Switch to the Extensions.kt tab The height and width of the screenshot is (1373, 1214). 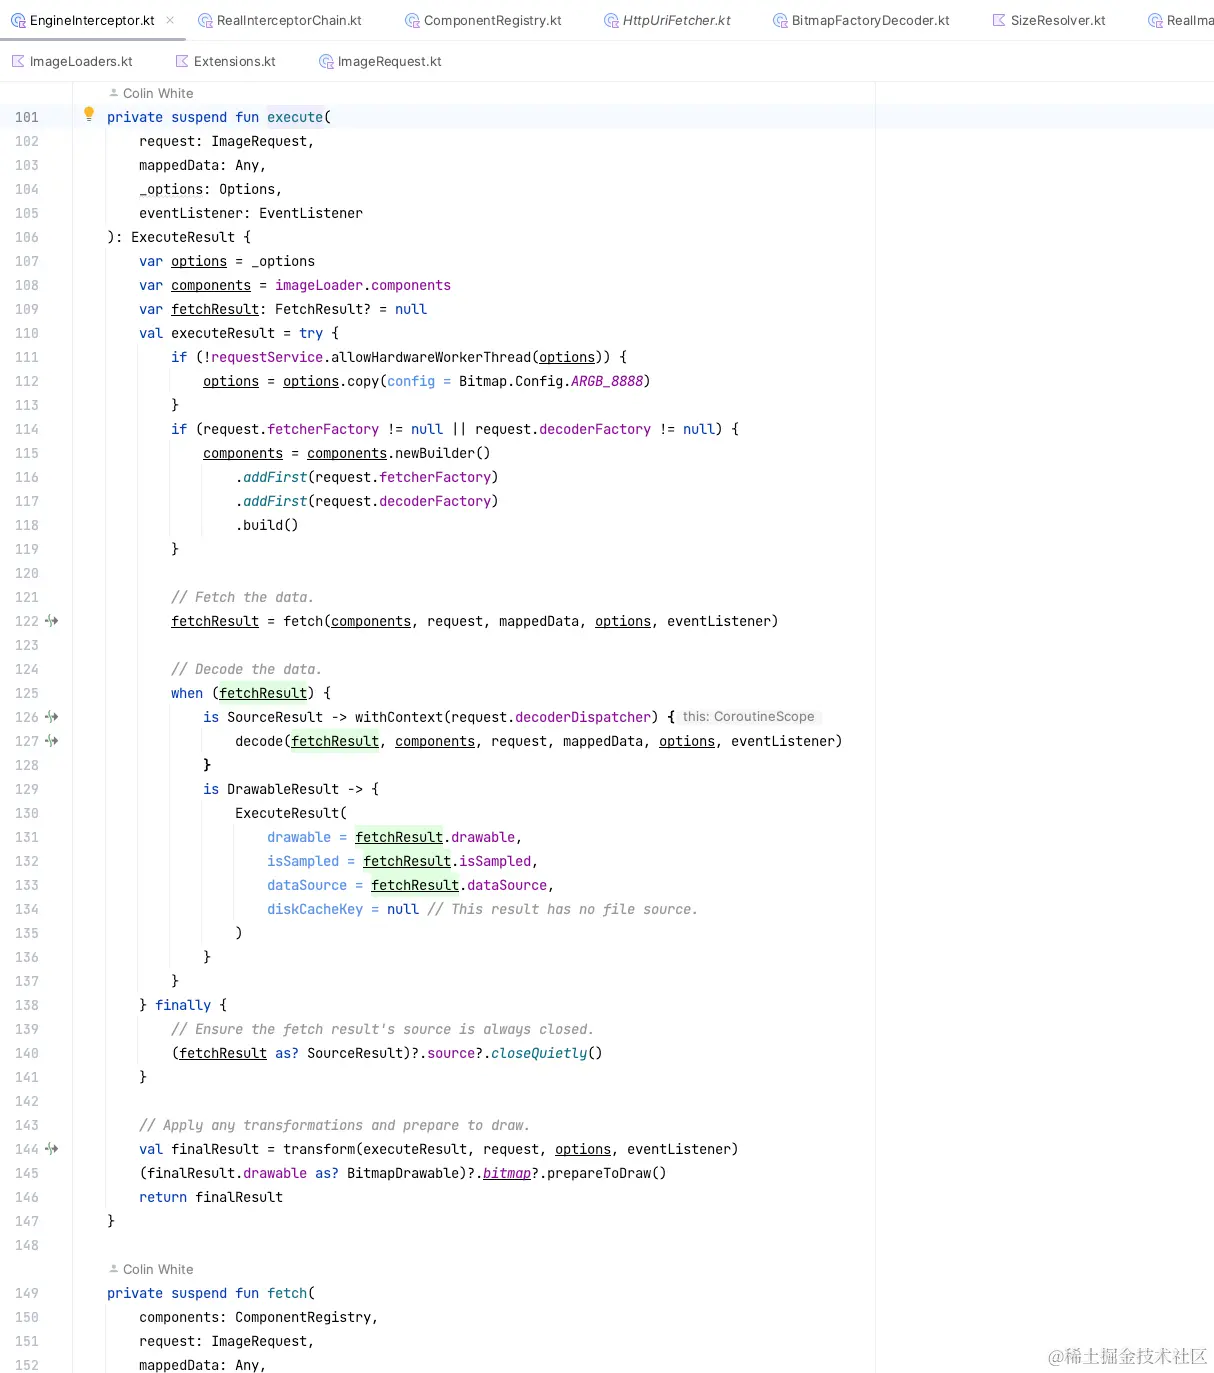click(225, 61)
